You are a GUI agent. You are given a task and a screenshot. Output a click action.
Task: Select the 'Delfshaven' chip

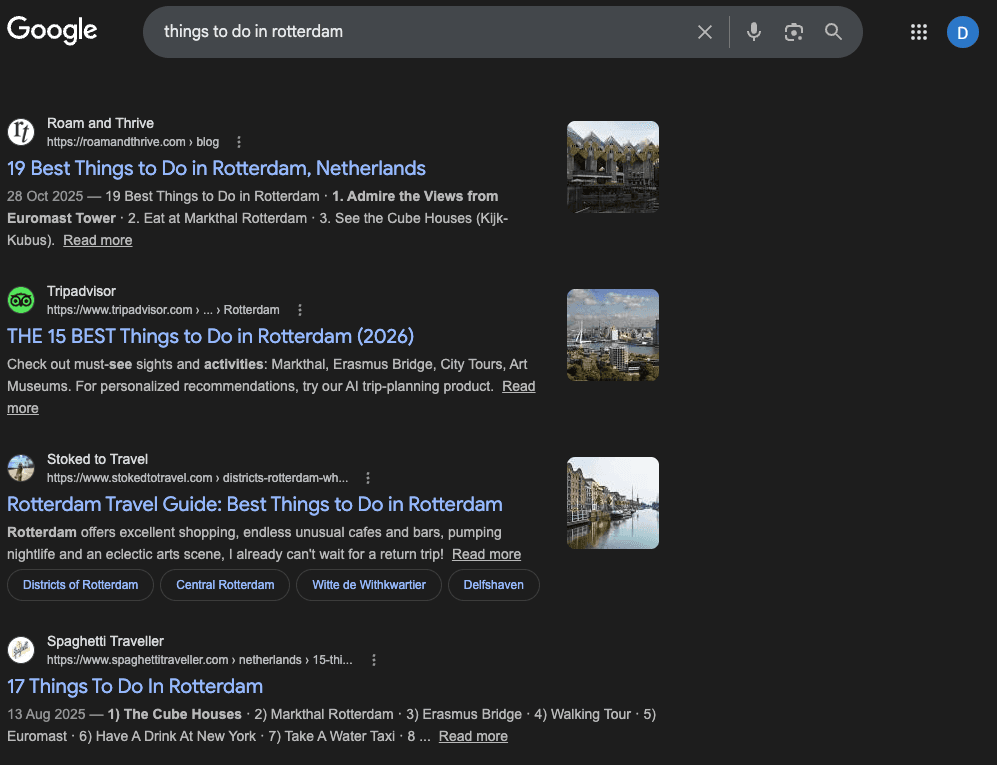coord(494,584)
